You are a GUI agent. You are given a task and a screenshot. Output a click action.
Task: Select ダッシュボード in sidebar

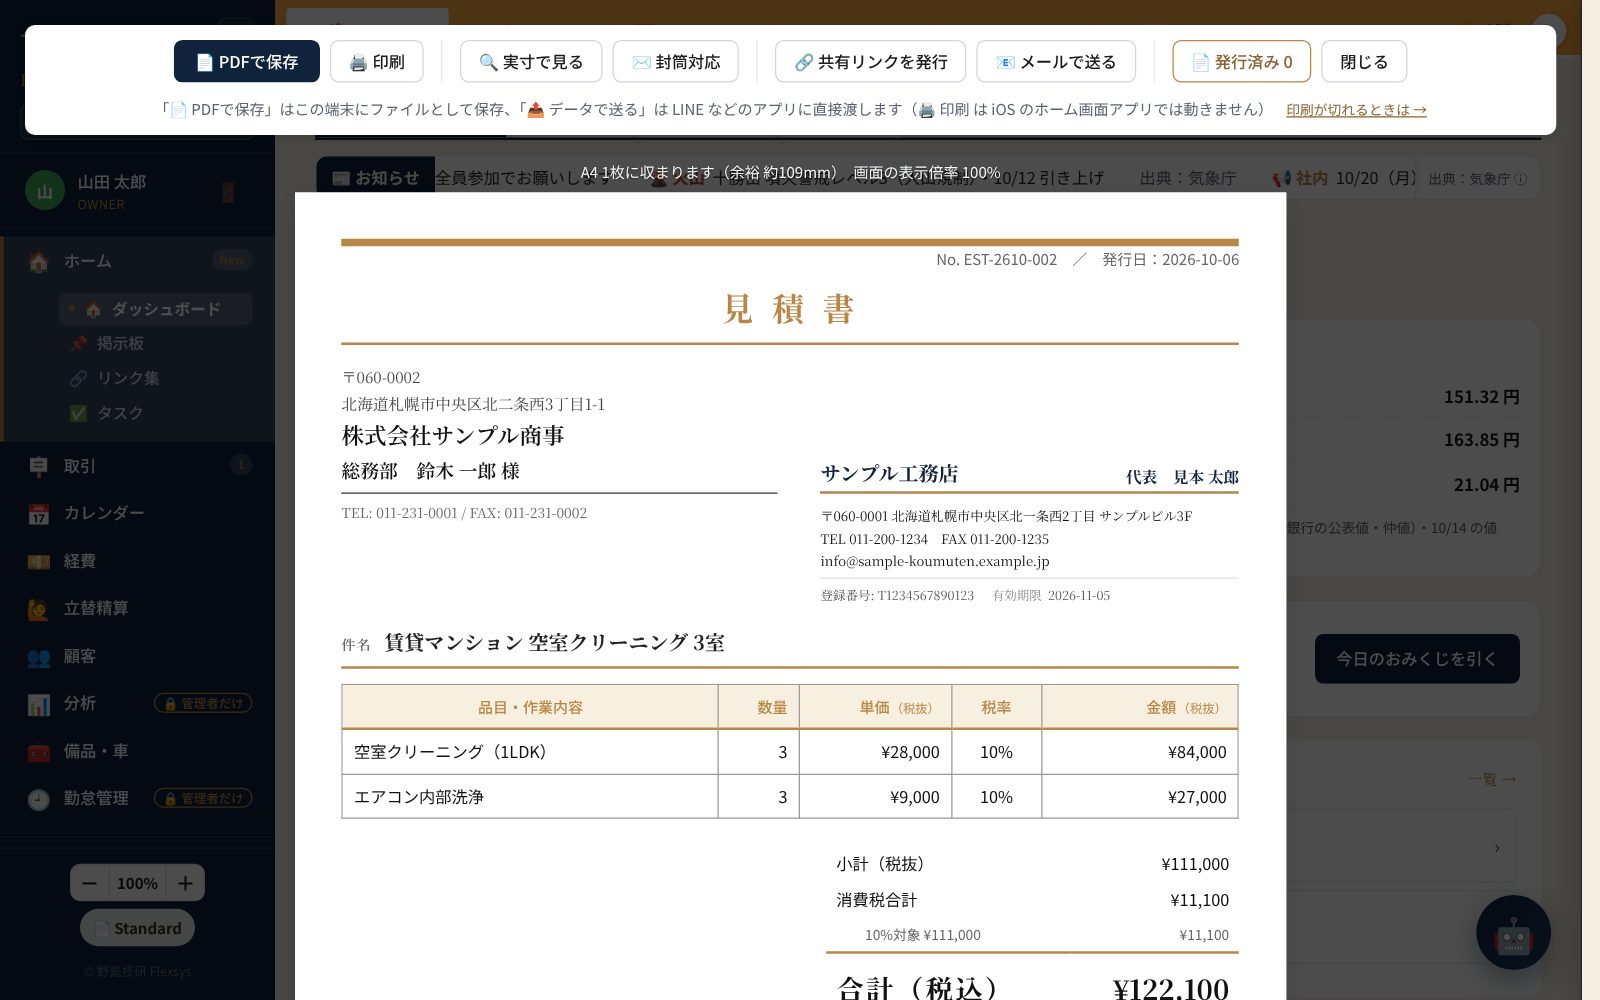(x=155, y=309)
